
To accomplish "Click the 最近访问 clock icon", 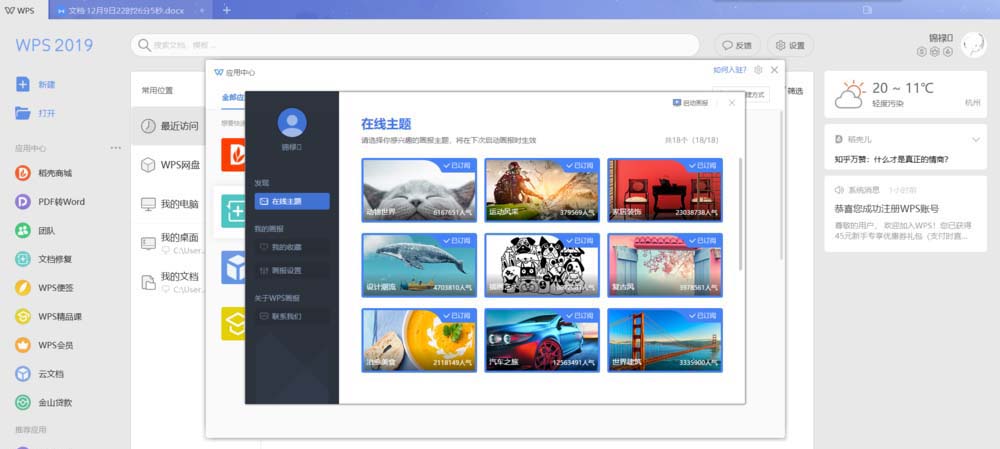I will point(148,126).
